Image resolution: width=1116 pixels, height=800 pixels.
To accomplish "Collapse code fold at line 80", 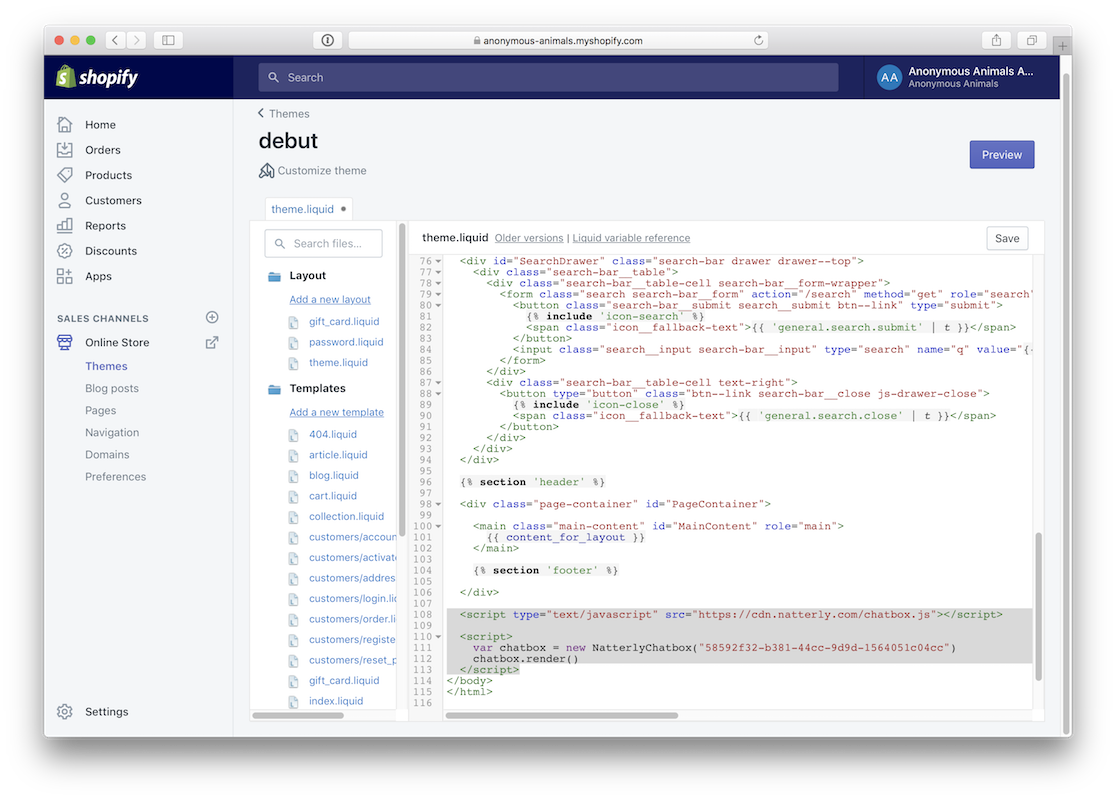I will (438, 305).
